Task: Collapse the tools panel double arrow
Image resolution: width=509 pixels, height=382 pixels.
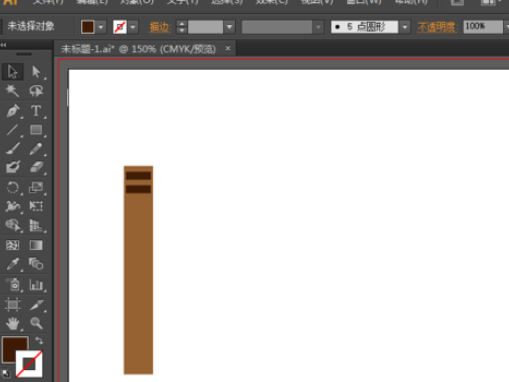Action: tap(3, 45)
